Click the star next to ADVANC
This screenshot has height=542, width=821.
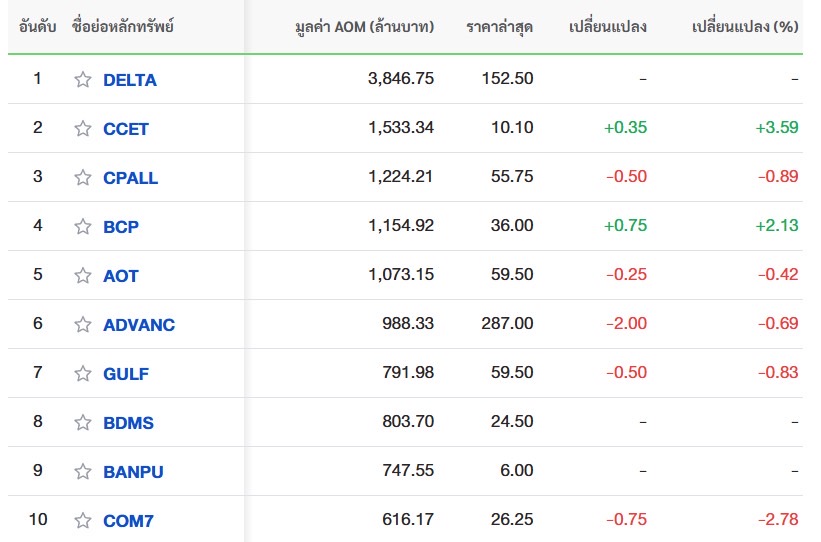[x=83, y=325]
